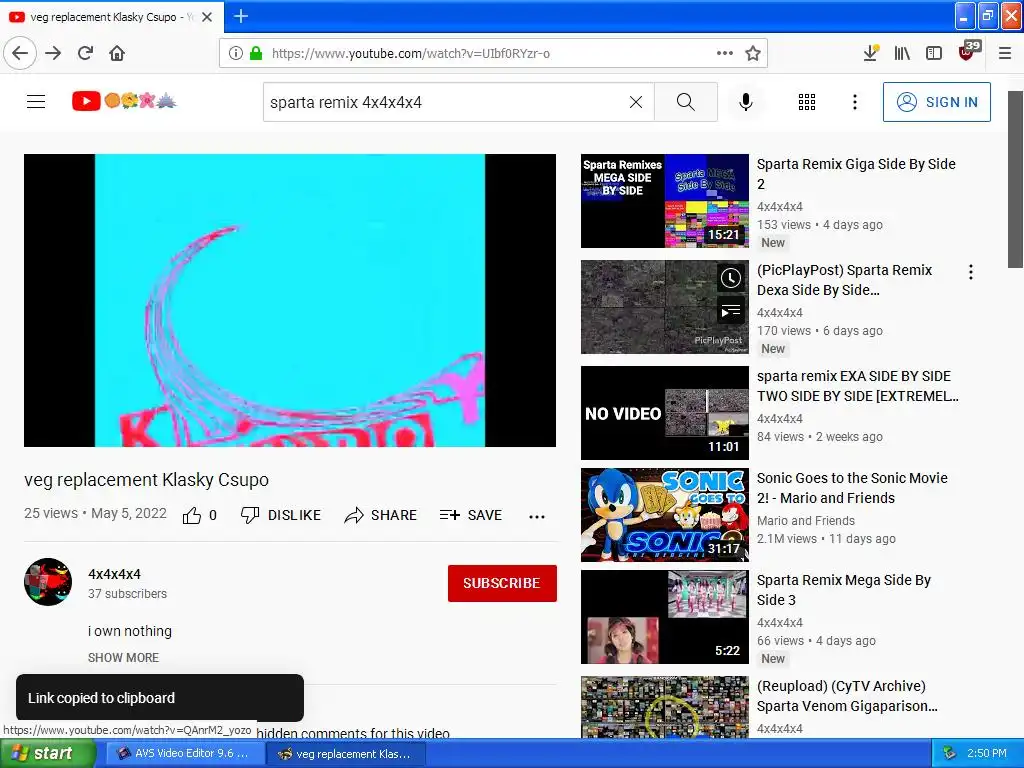Open (PicPlayPost) Sparta Remix Dexa video title
The width and height of the screenshot is (1024, 768).
pyautogui.click(x=844, y=280)
